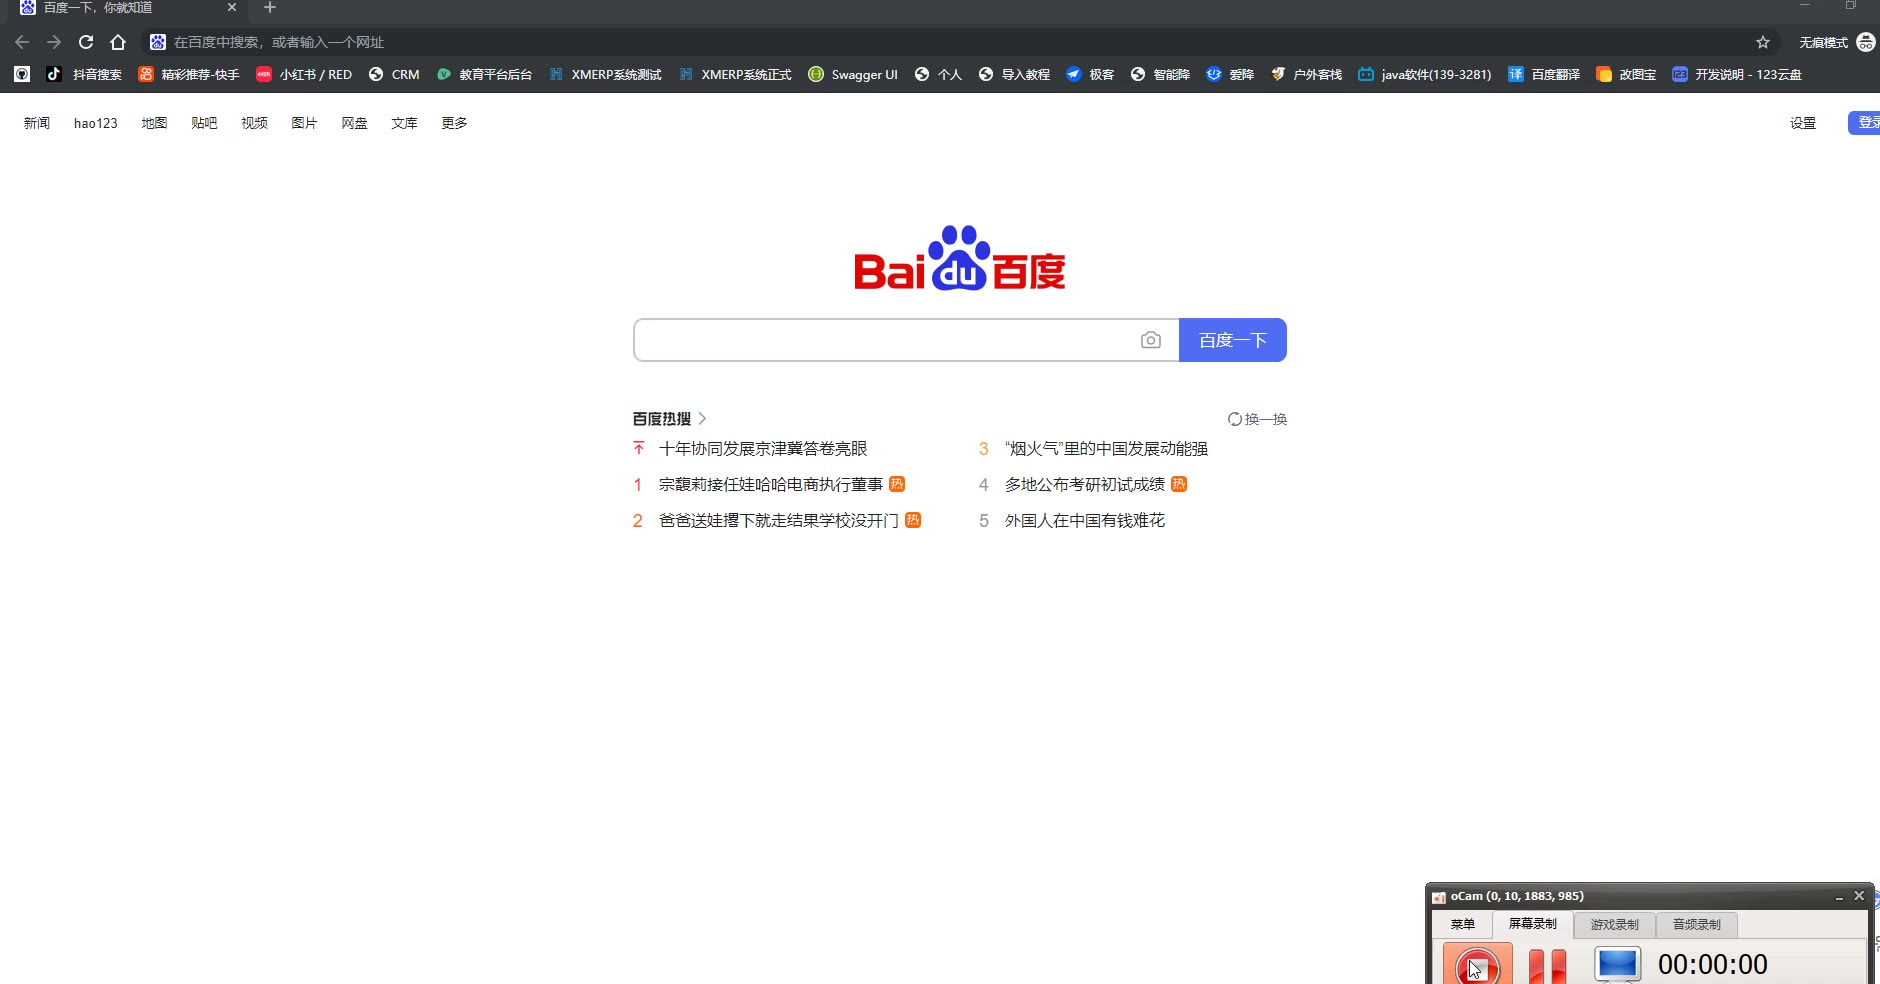Open a new browser tab
This screenshot has height=984, width=1880.
coord(269,8)
